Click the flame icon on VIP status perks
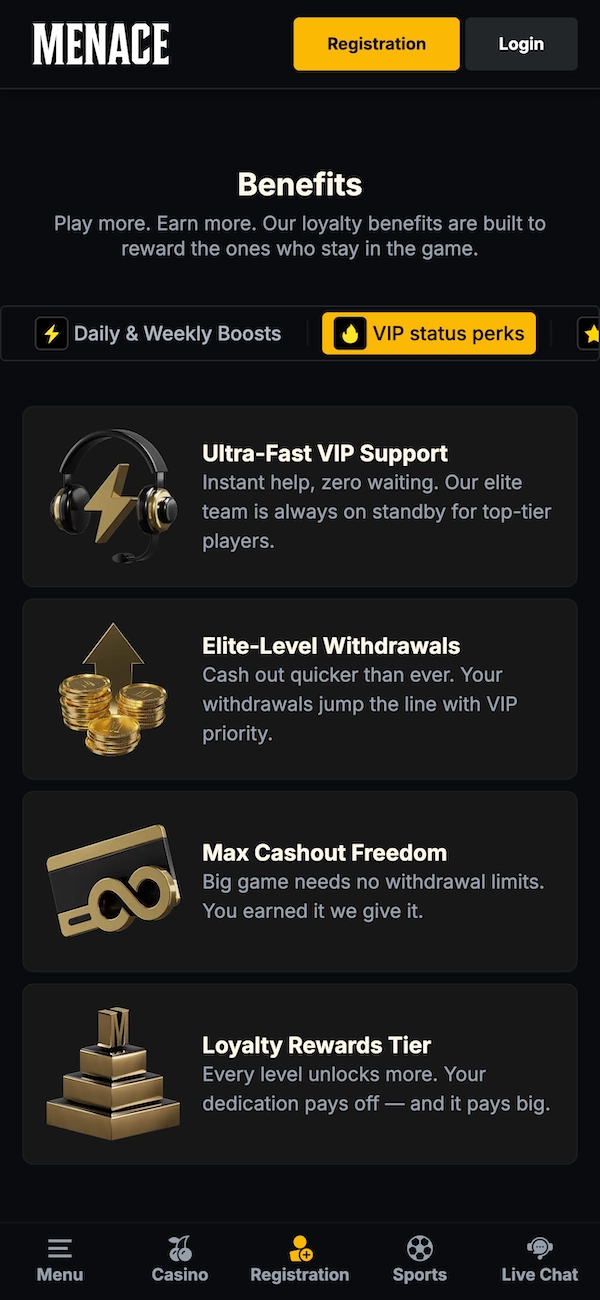600x1300 pixels. pyautogui.click(x=349, y=333)
